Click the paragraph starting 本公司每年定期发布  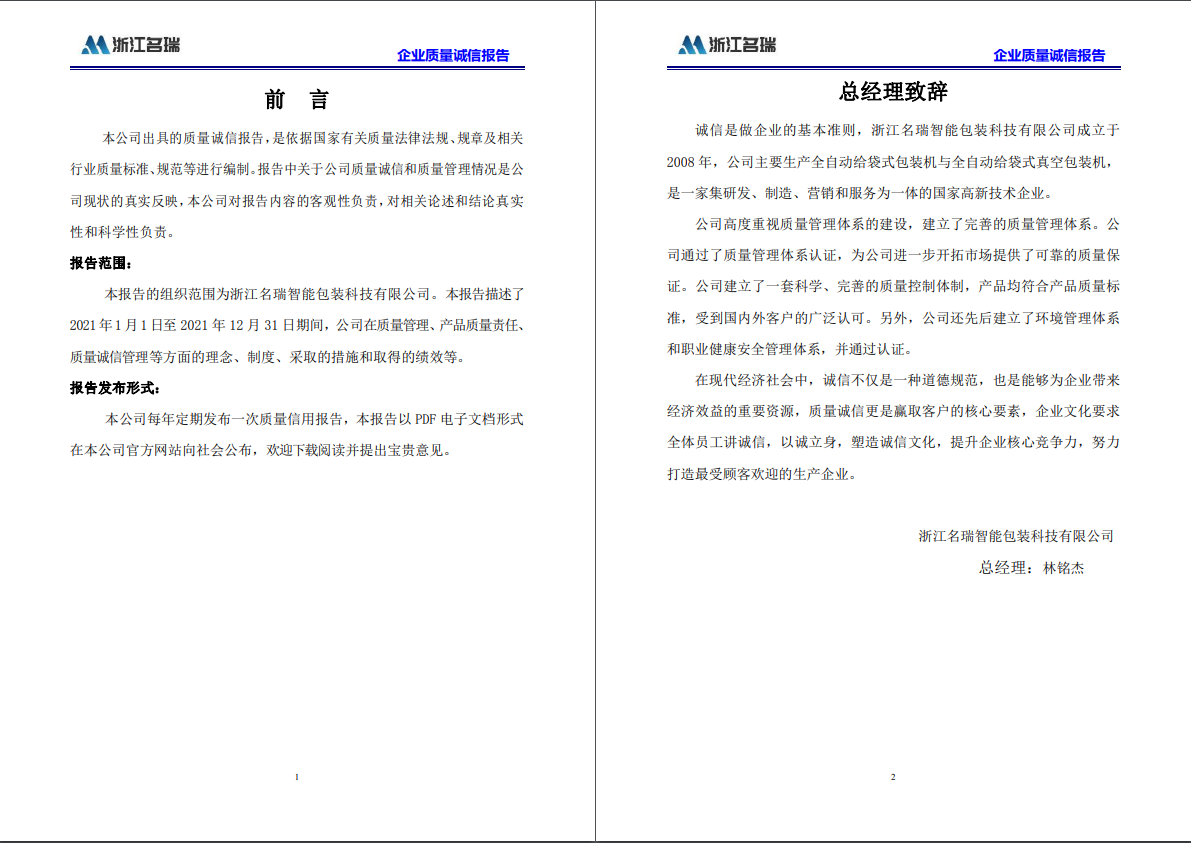coord(297,434)
